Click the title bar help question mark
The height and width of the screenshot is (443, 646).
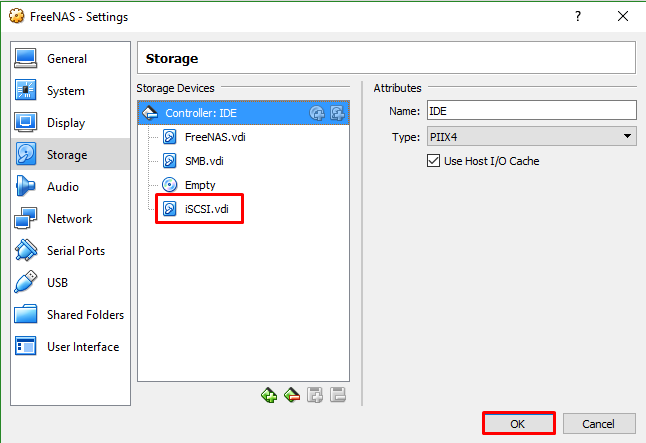577,17
